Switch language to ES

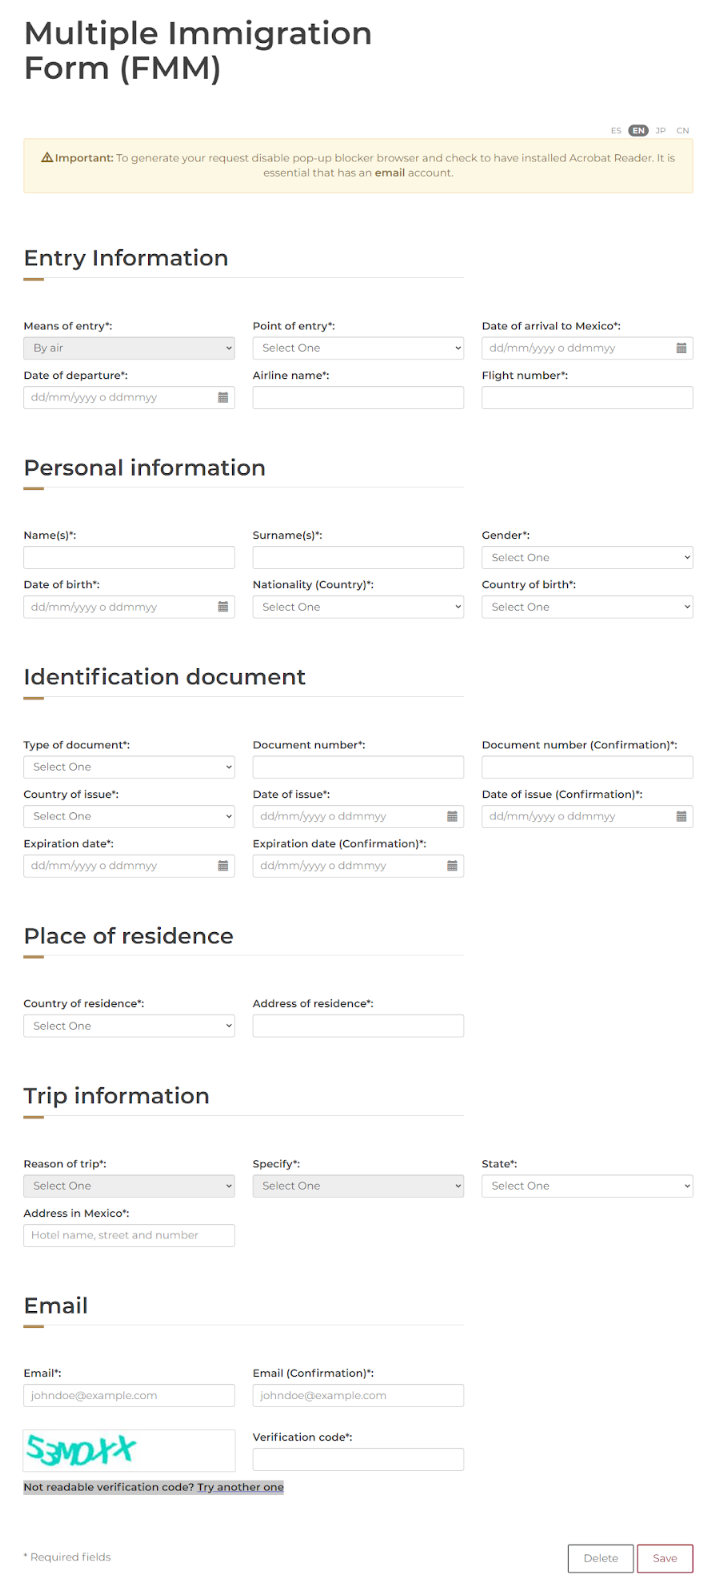(616, 131)
